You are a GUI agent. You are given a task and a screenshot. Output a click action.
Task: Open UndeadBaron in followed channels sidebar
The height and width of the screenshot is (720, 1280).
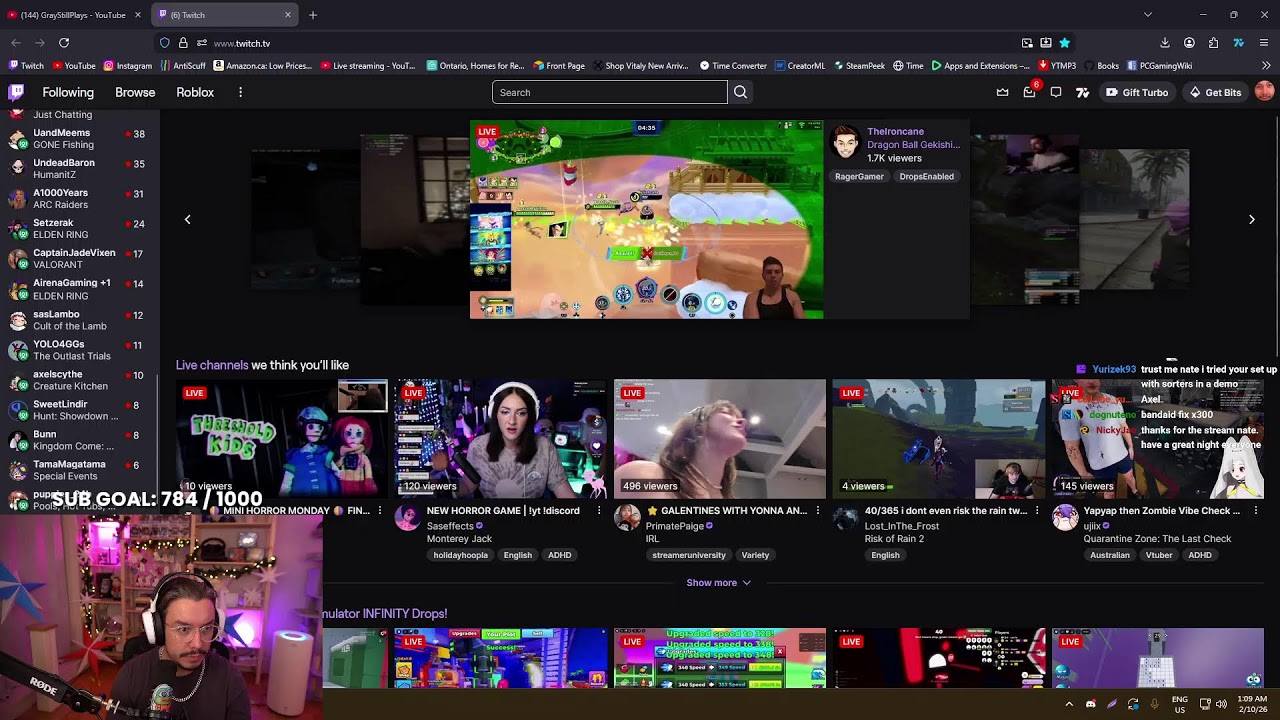pos(80,168)
